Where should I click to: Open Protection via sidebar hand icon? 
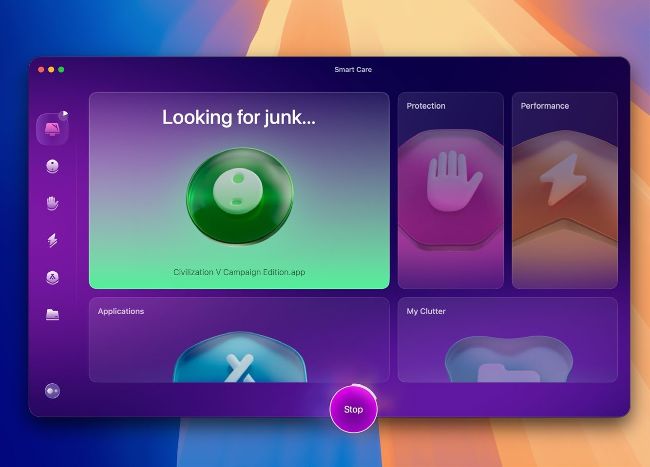tap(52, 203)
